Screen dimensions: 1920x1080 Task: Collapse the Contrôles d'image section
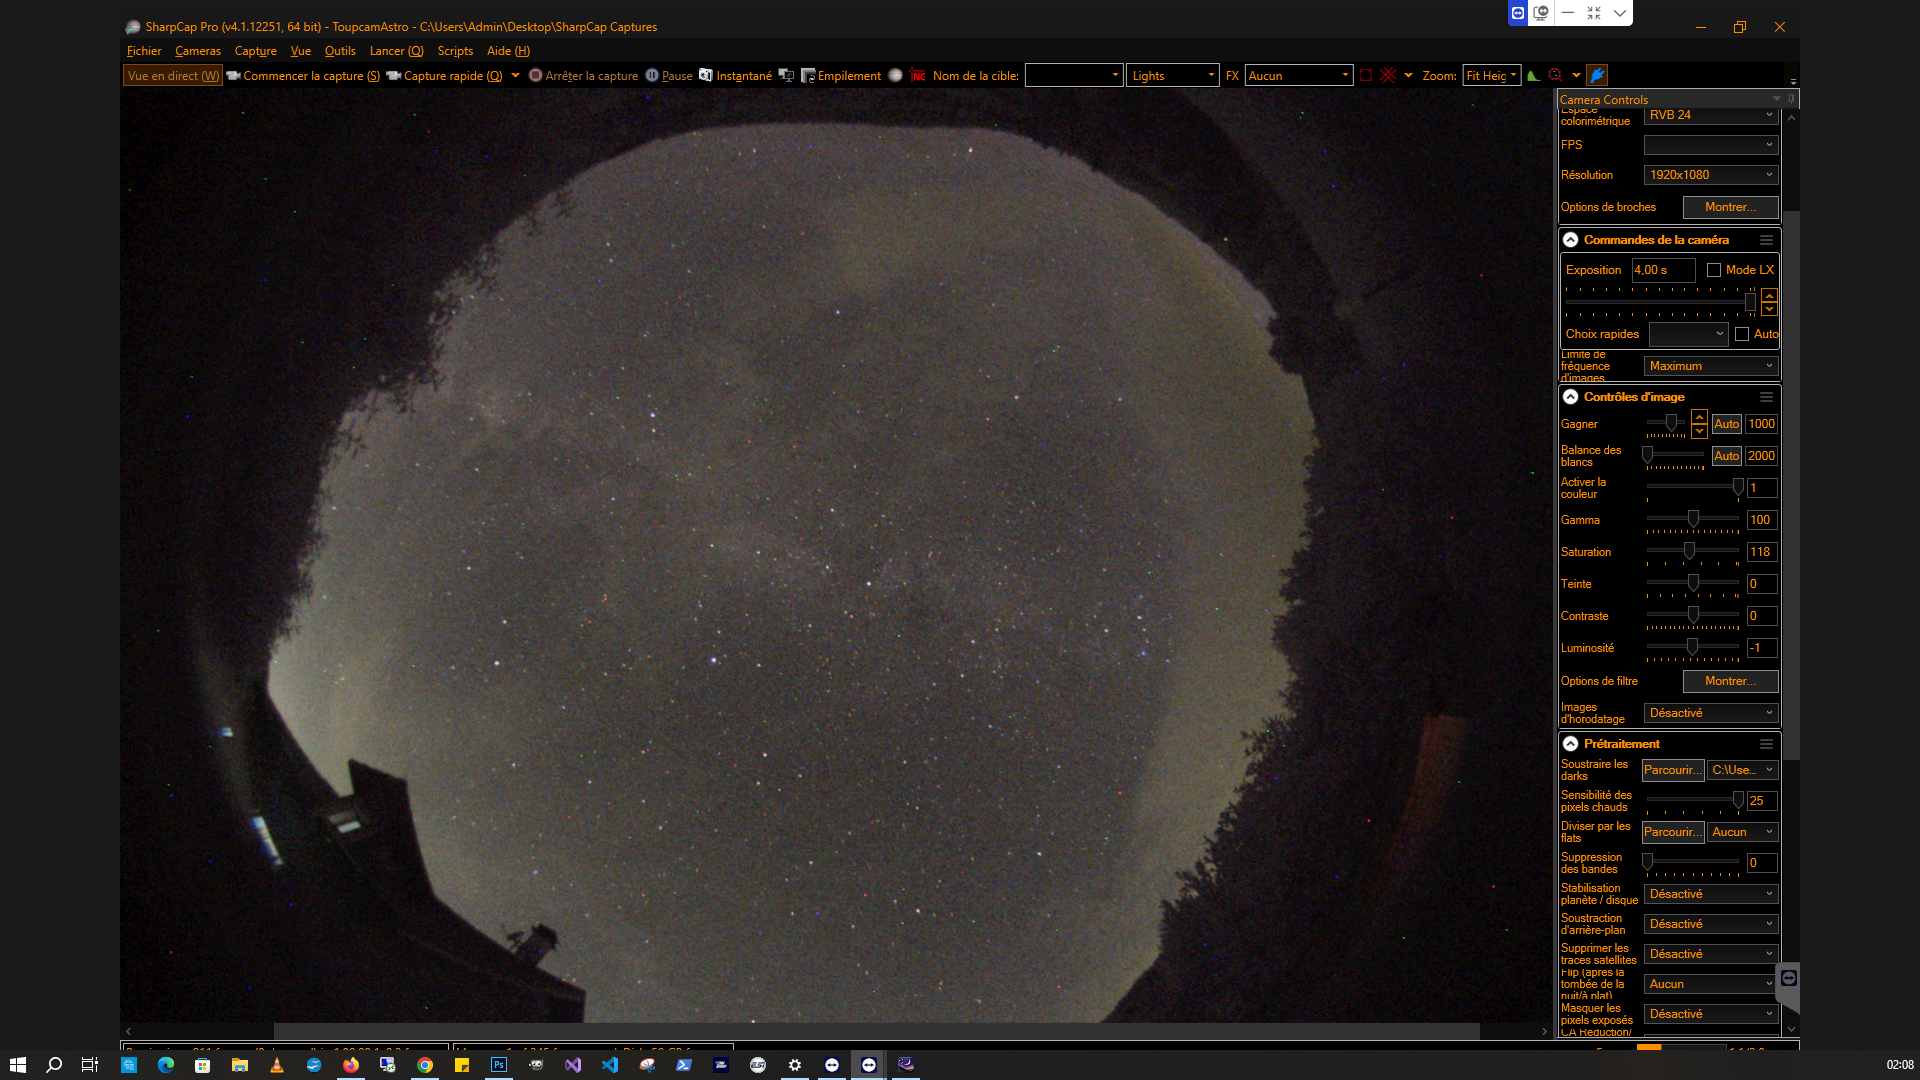point(1570,397)
